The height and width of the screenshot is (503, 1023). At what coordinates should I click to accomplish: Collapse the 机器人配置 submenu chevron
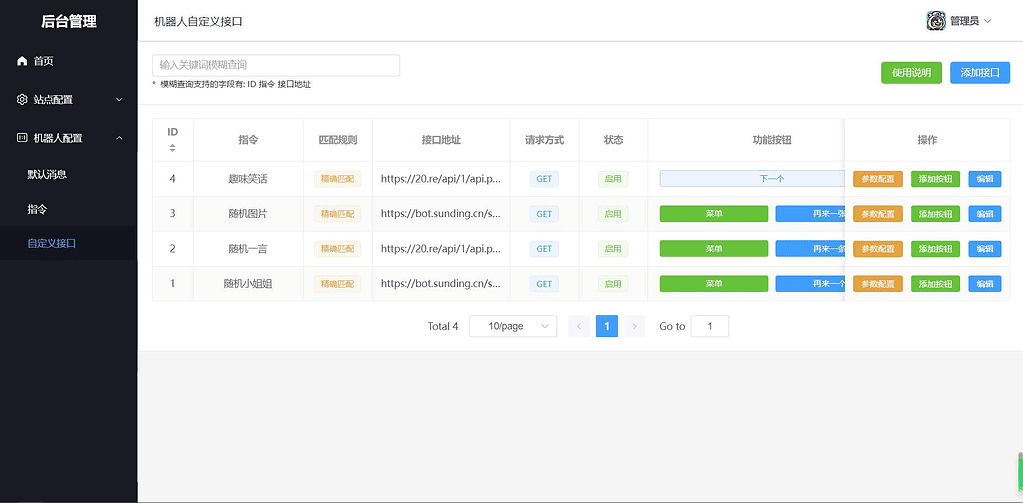pyautogui.click(x=119, y=138)
